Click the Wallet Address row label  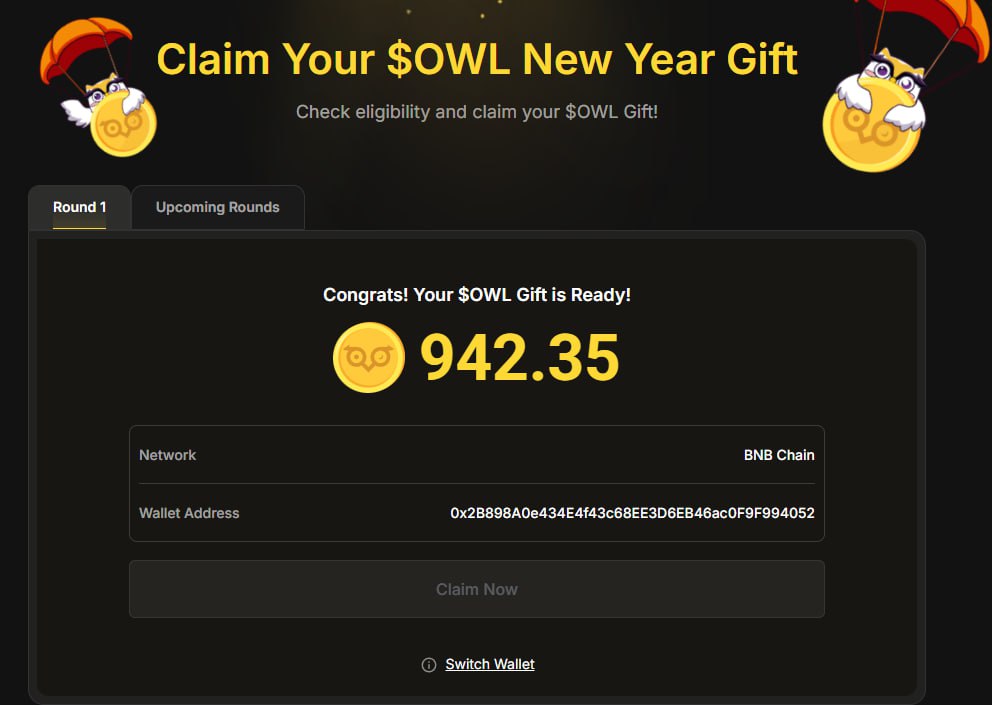tap(189, 513)
